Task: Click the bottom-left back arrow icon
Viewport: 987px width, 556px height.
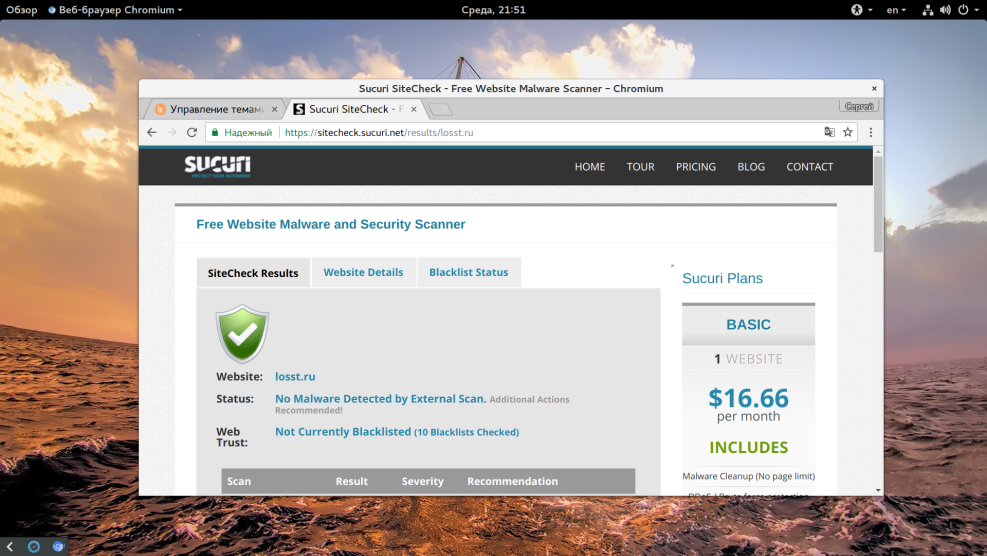Action: point(9,547)
